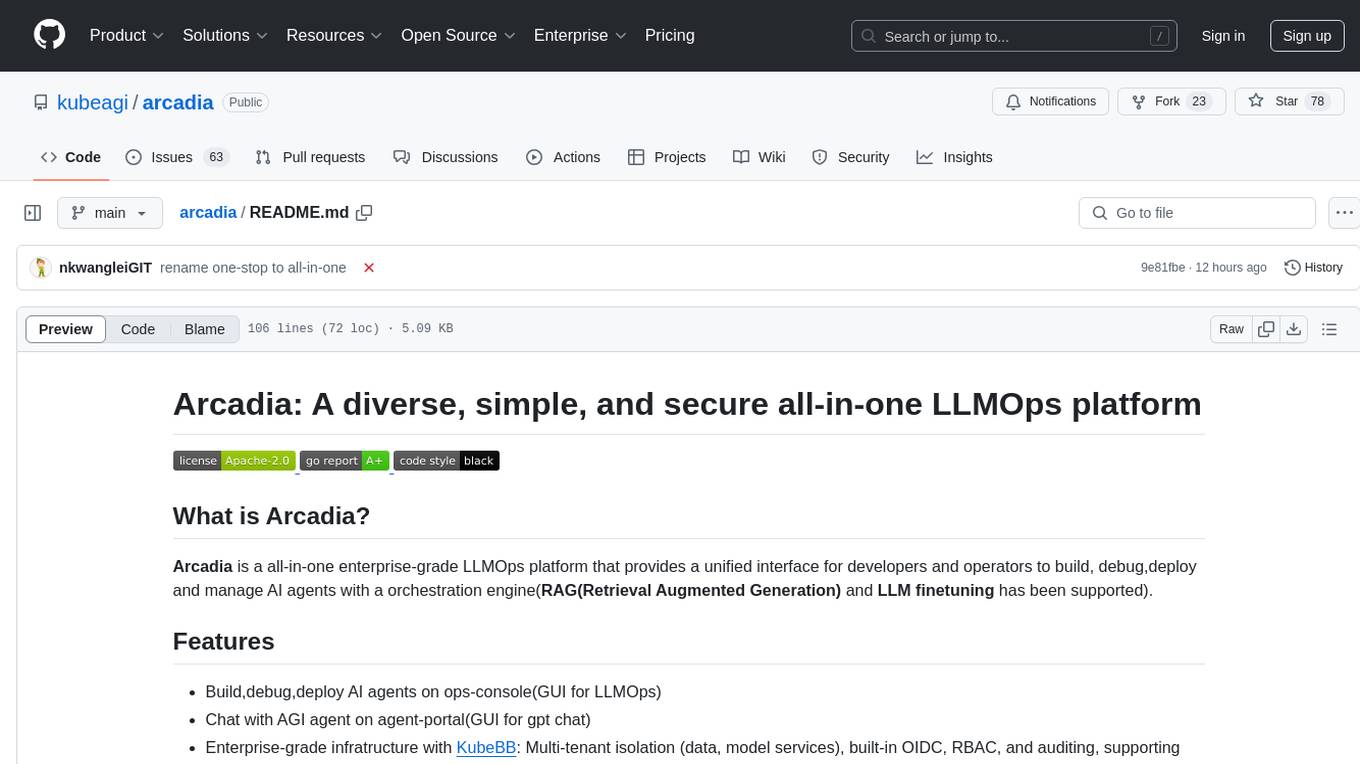Open the Code tab
1360x764 pixels.
coord(71,157)
